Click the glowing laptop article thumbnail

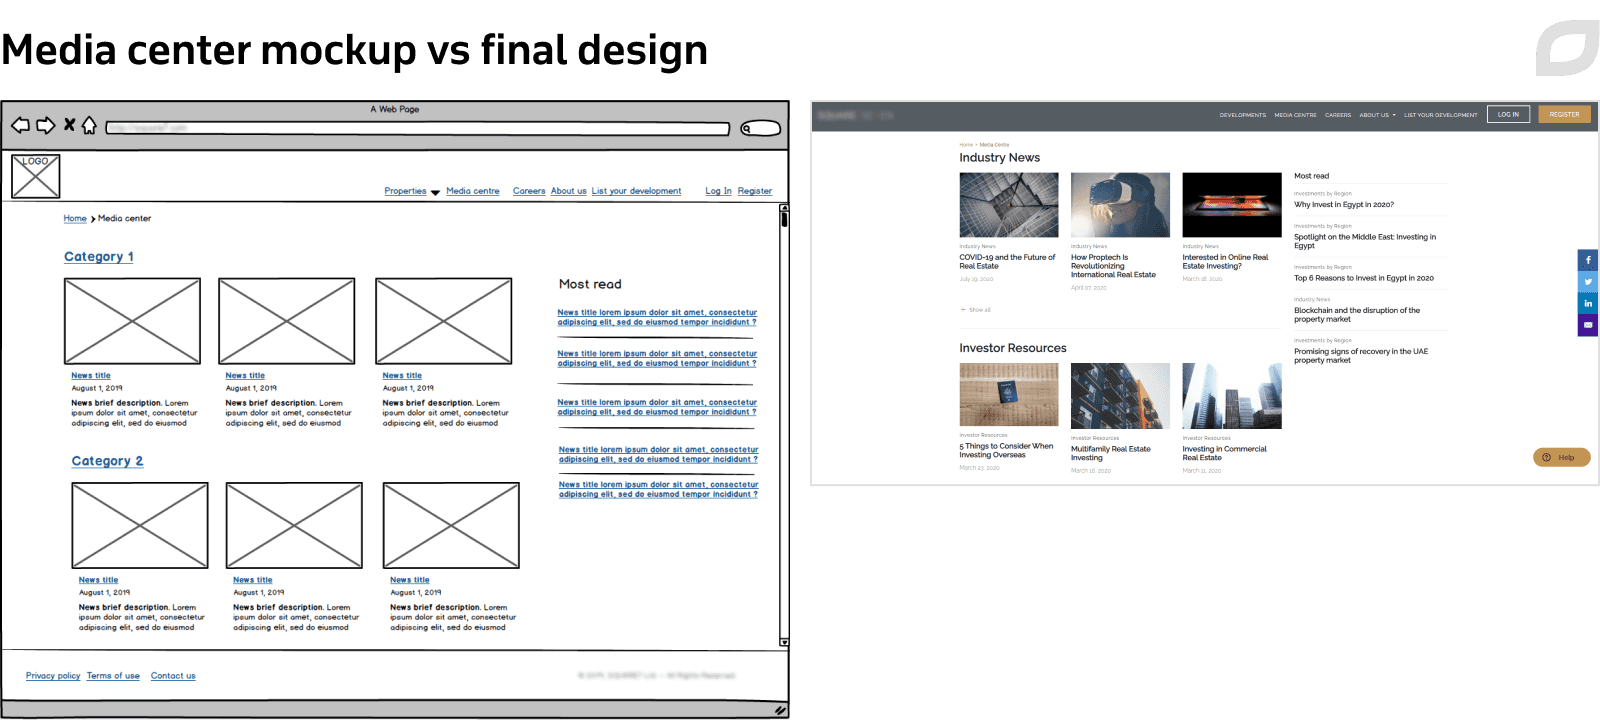[1232, 205]
